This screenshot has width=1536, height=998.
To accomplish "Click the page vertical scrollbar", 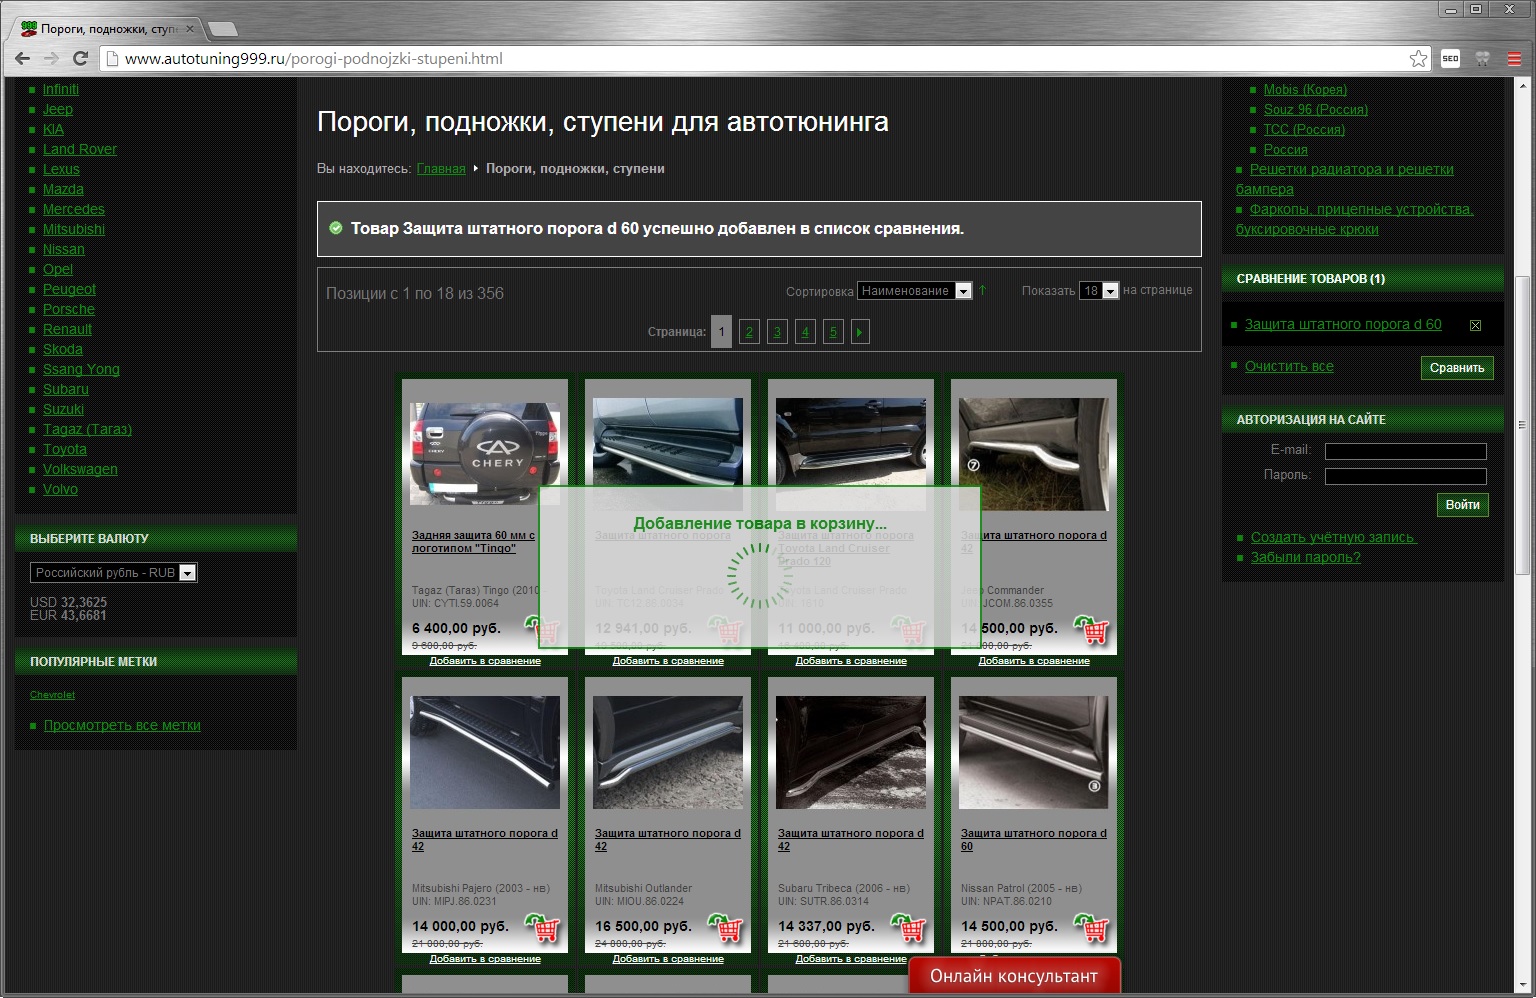I will [x=1521, y=425].
